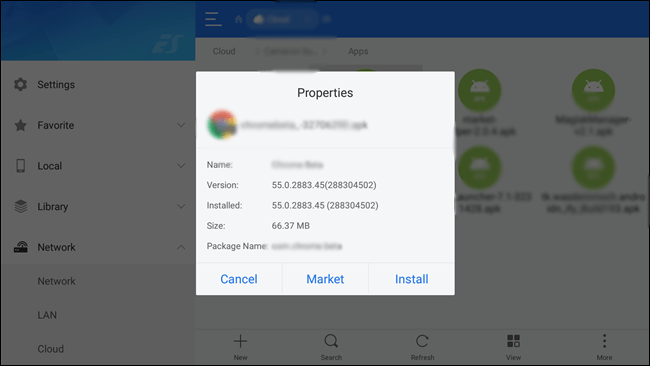This screenshot has width=650, height=366.
Task: Install the Chrome Beta apk
Action: click(x=411, y=279)
